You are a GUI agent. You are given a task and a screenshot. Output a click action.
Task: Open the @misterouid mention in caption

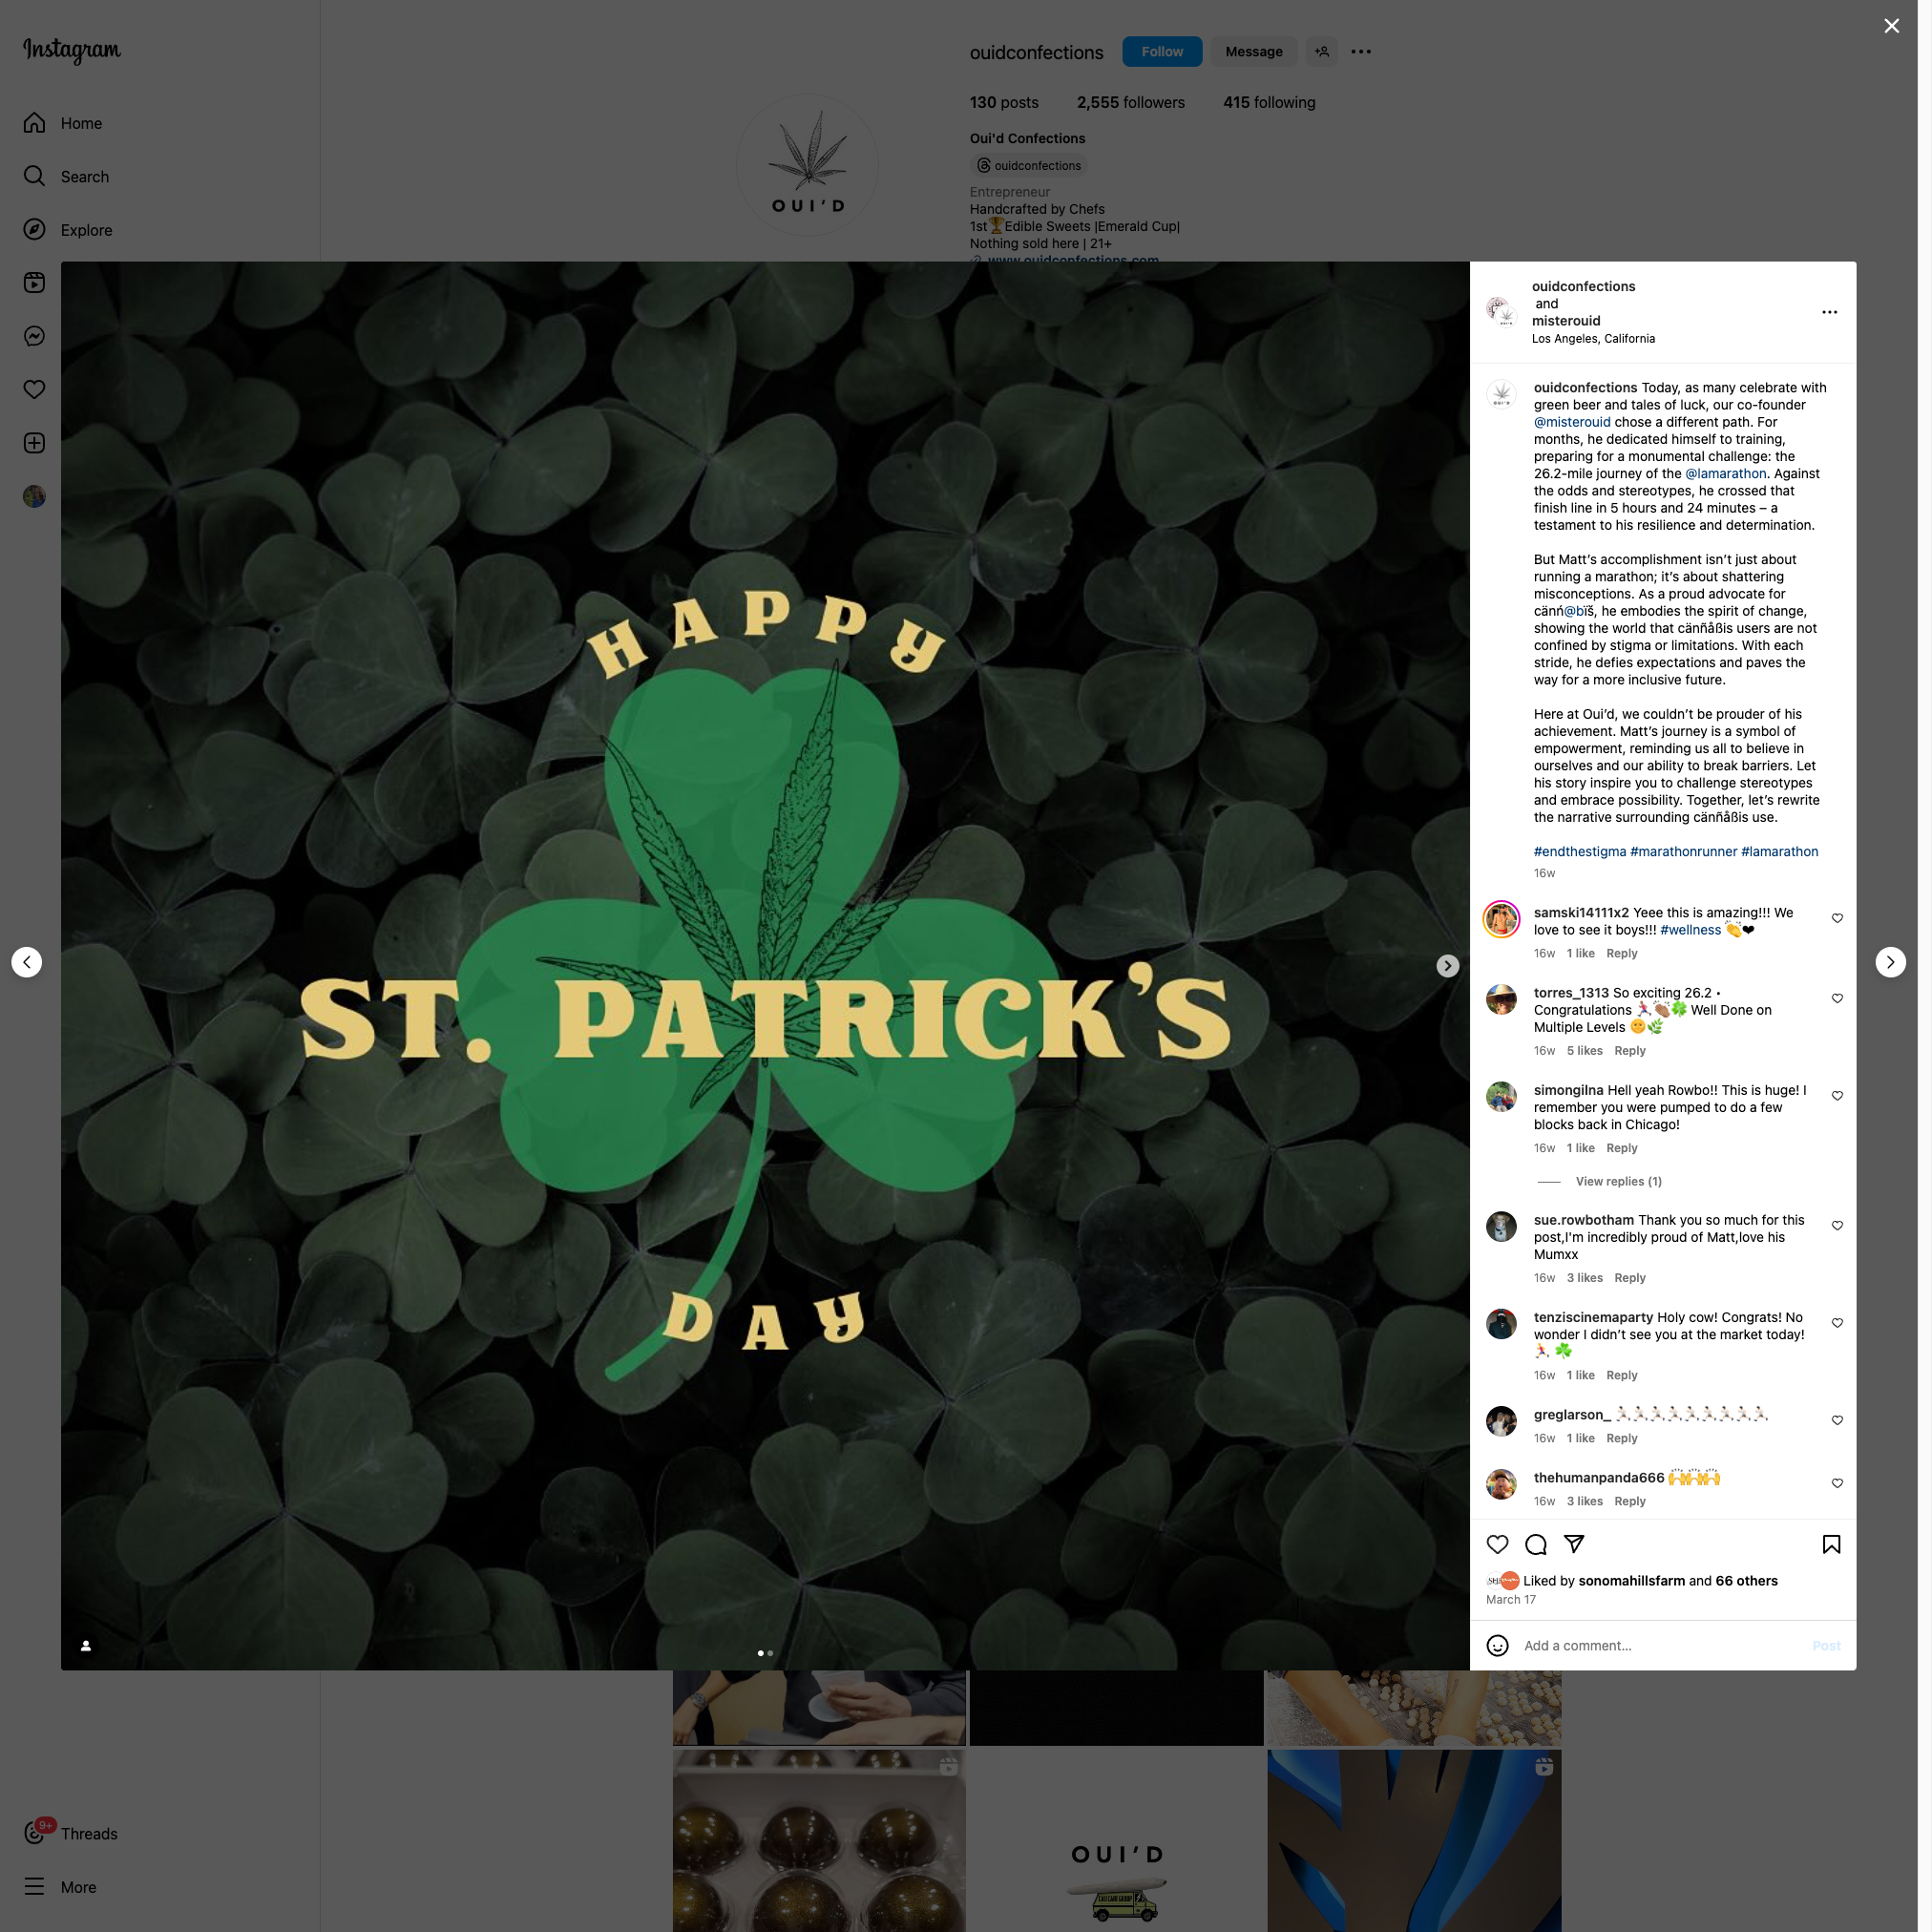[x=1572, y=422]
